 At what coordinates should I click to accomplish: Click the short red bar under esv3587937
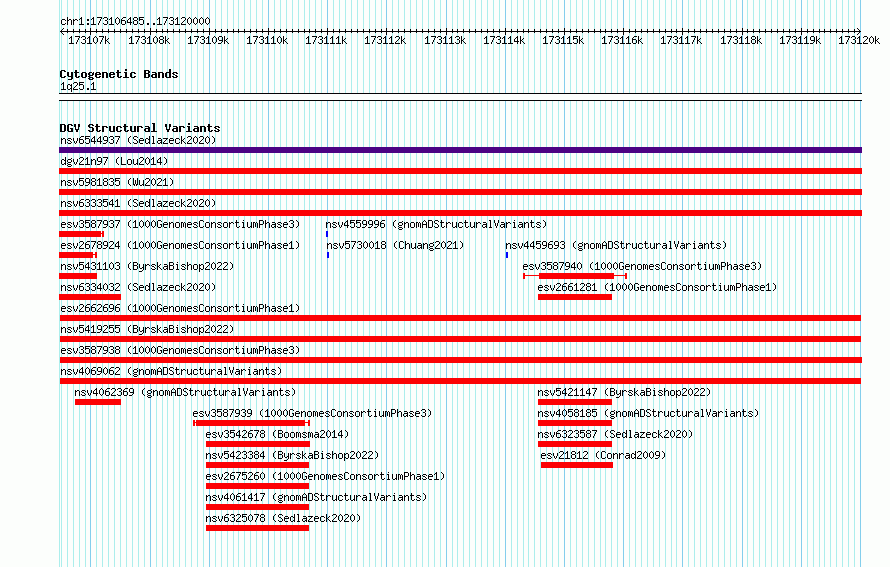click(x=81, y=234)
